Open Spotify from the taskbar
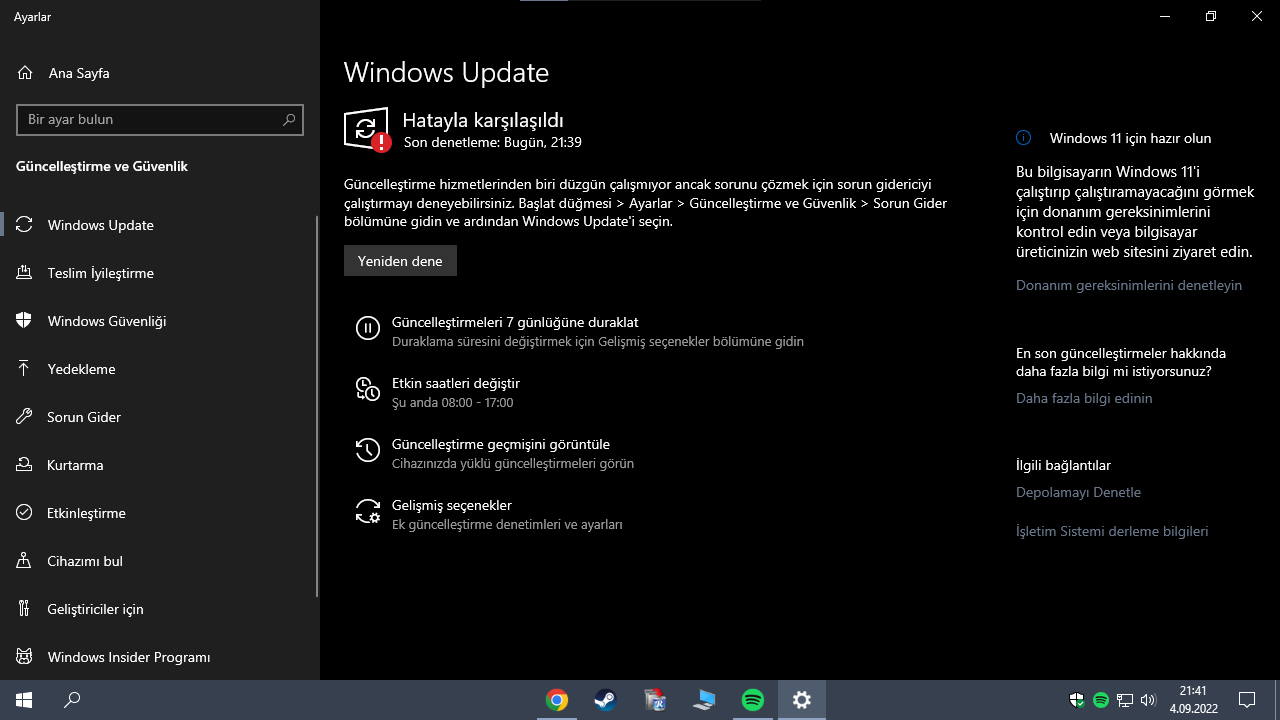The image size is (1280, 720). [753, 700]
